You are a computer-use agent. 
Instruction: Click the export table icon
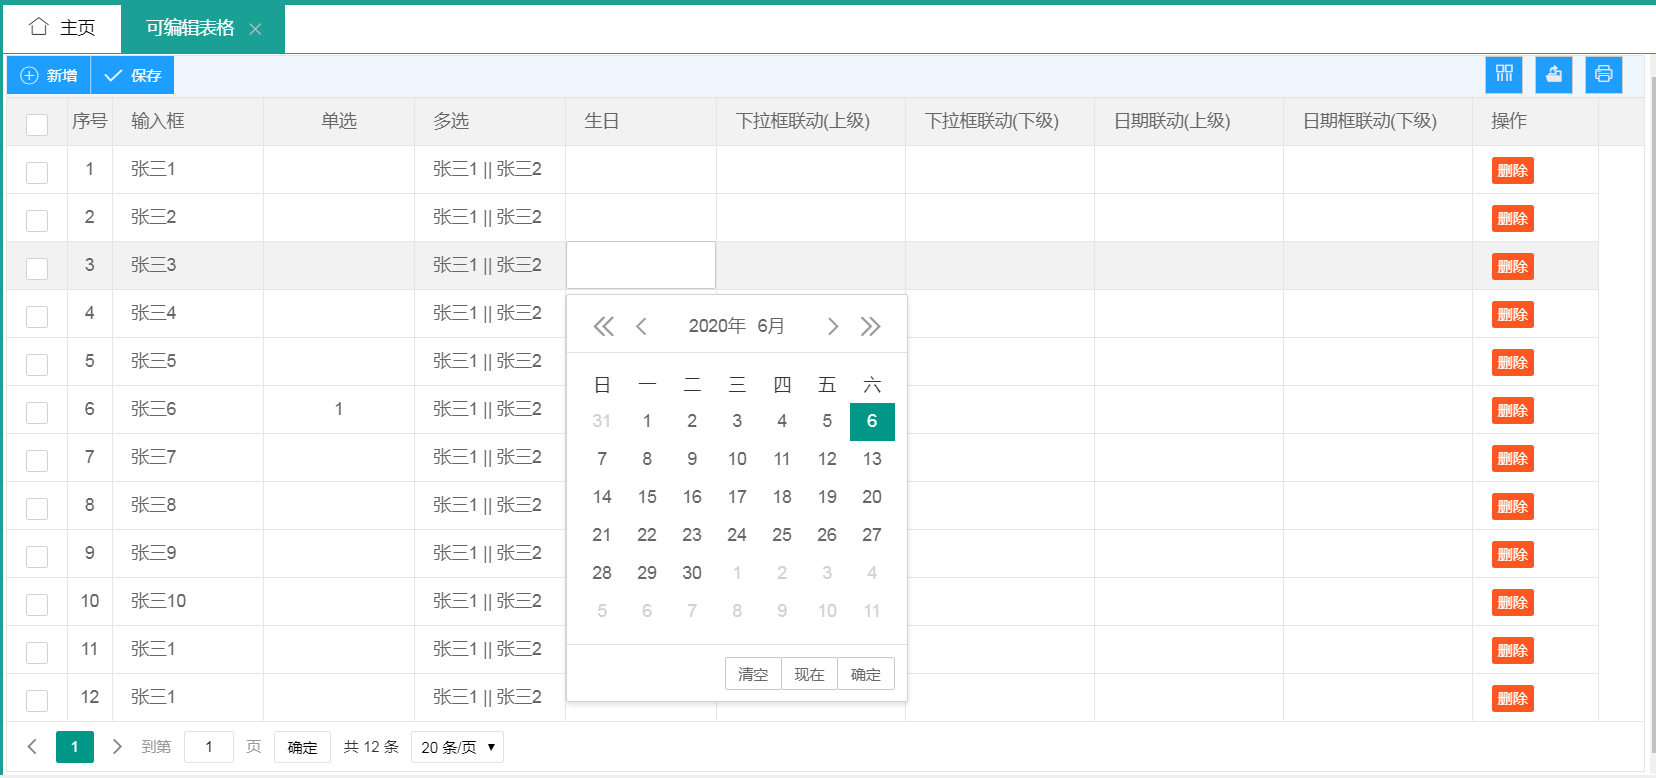click(x=1554, y=75)
